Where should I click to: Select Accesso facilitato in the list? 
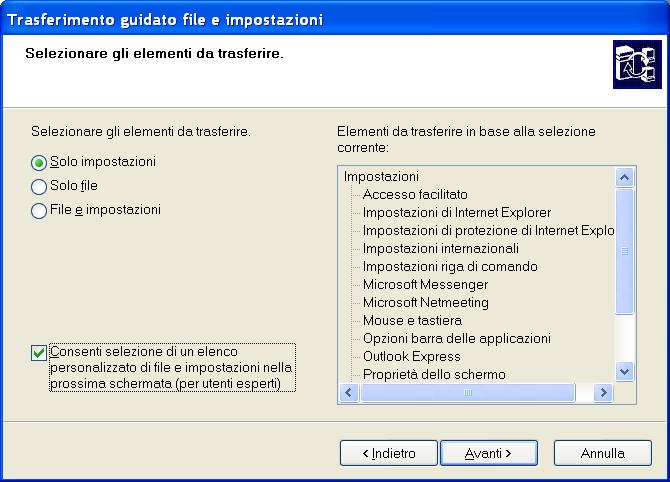coord(415,194)
